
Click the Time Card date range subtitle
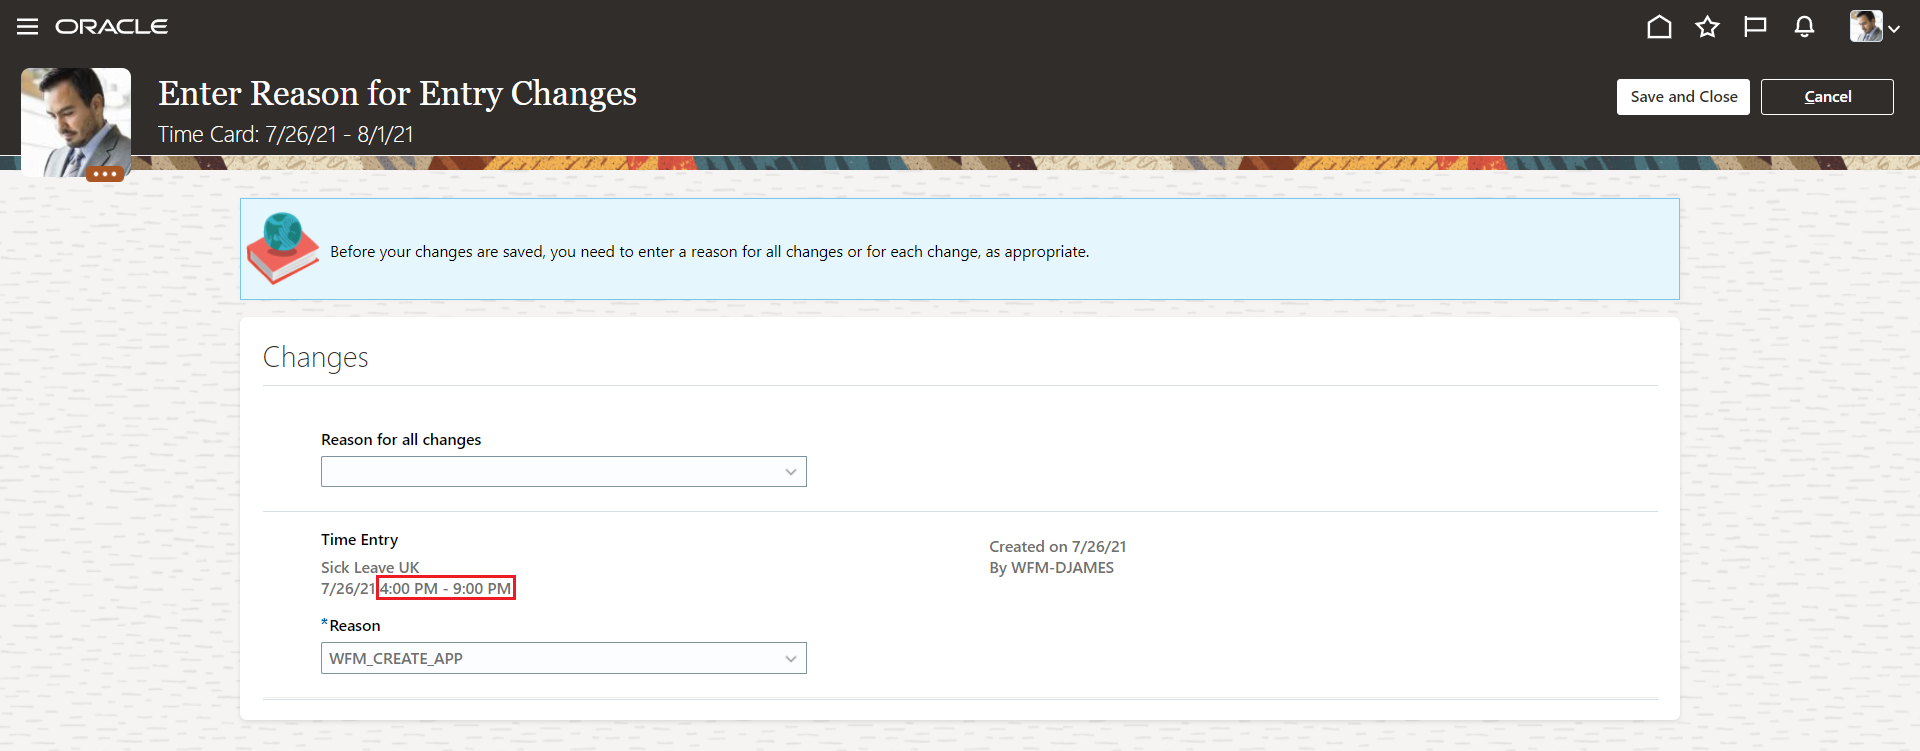click(x=286, y=135)
